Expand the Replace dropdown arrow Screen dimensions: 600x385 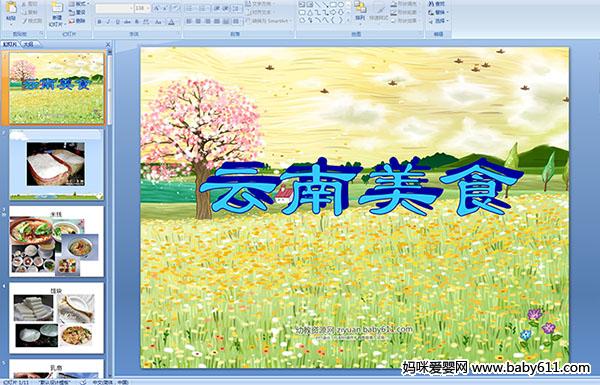[447, 12]
